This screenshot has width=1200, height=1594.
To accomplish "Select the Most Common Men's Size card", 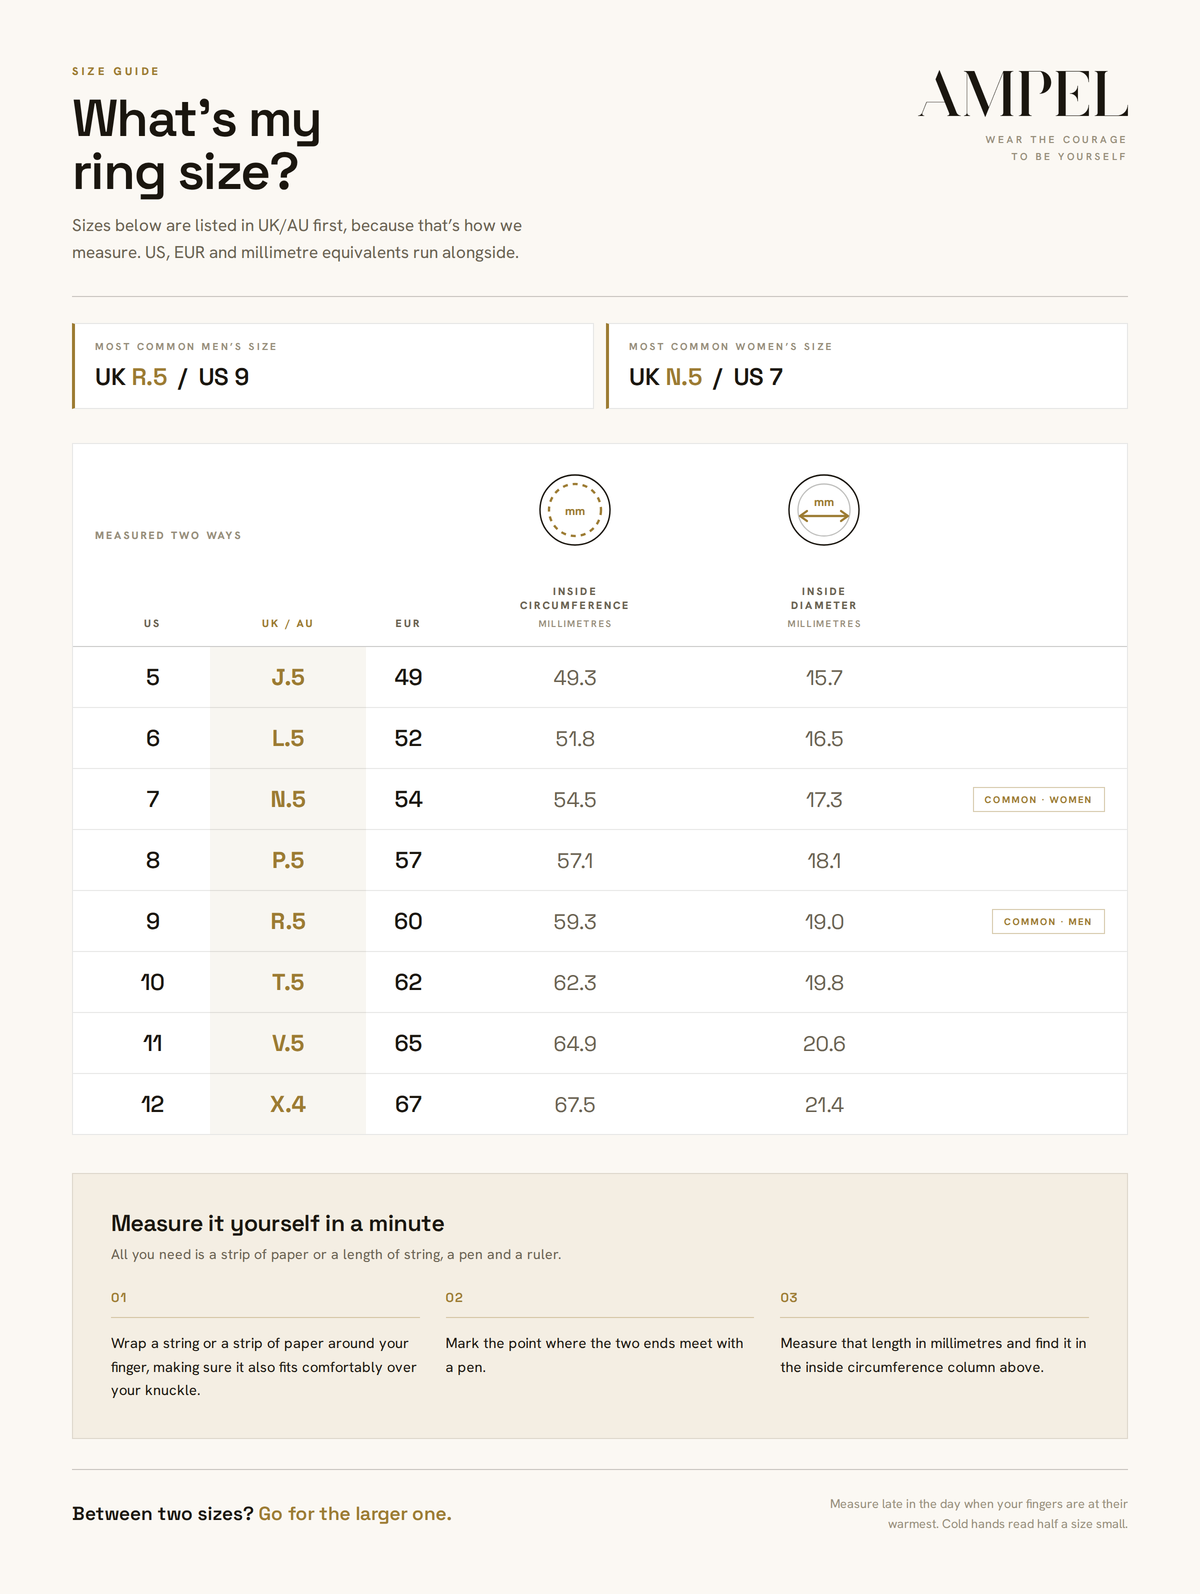I will coord(333,366).
